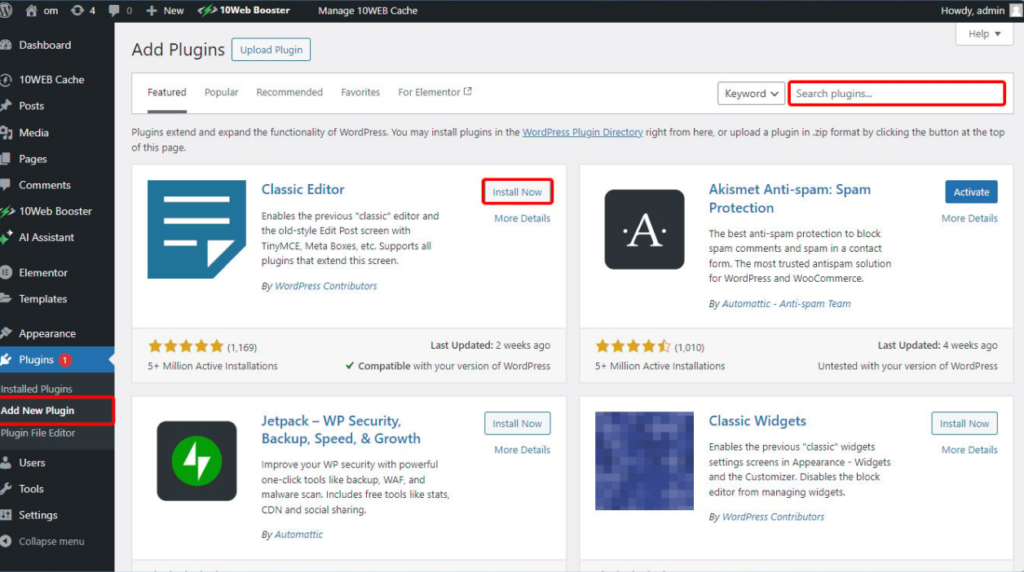1024x572 pixels.
Task: Open 10Web Booster in sidebar
Action: click(57, 211)
